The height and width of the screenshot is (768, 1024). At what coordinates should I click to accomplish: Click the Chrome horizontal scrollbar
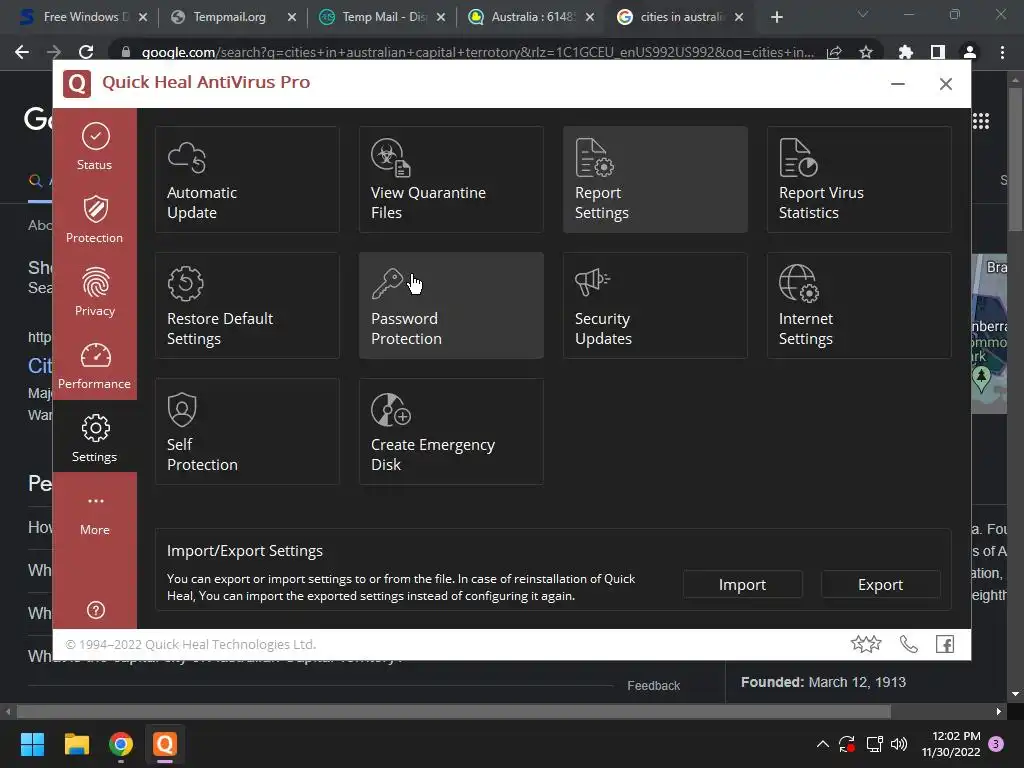pyautogui.click(x=453, y=711)
